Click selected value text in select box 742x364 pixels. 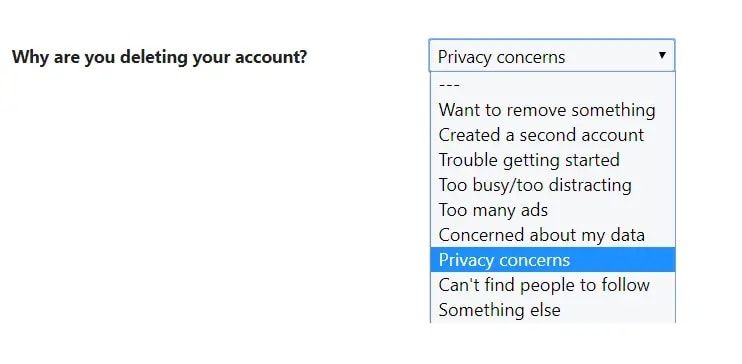502,57
